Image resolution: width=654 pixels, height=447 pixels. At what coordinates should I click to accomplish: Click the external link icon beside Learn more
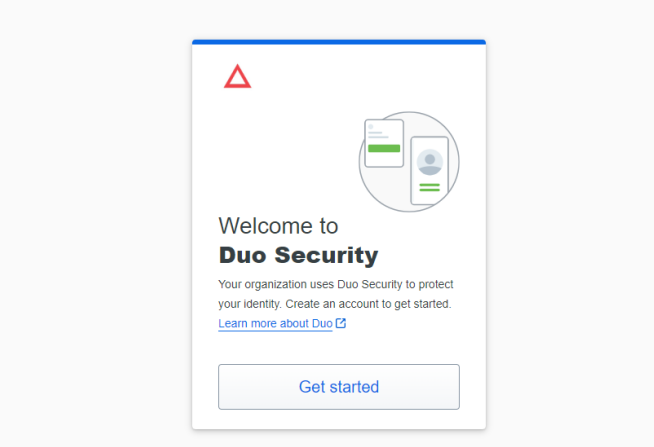click(x=341, y=323)
